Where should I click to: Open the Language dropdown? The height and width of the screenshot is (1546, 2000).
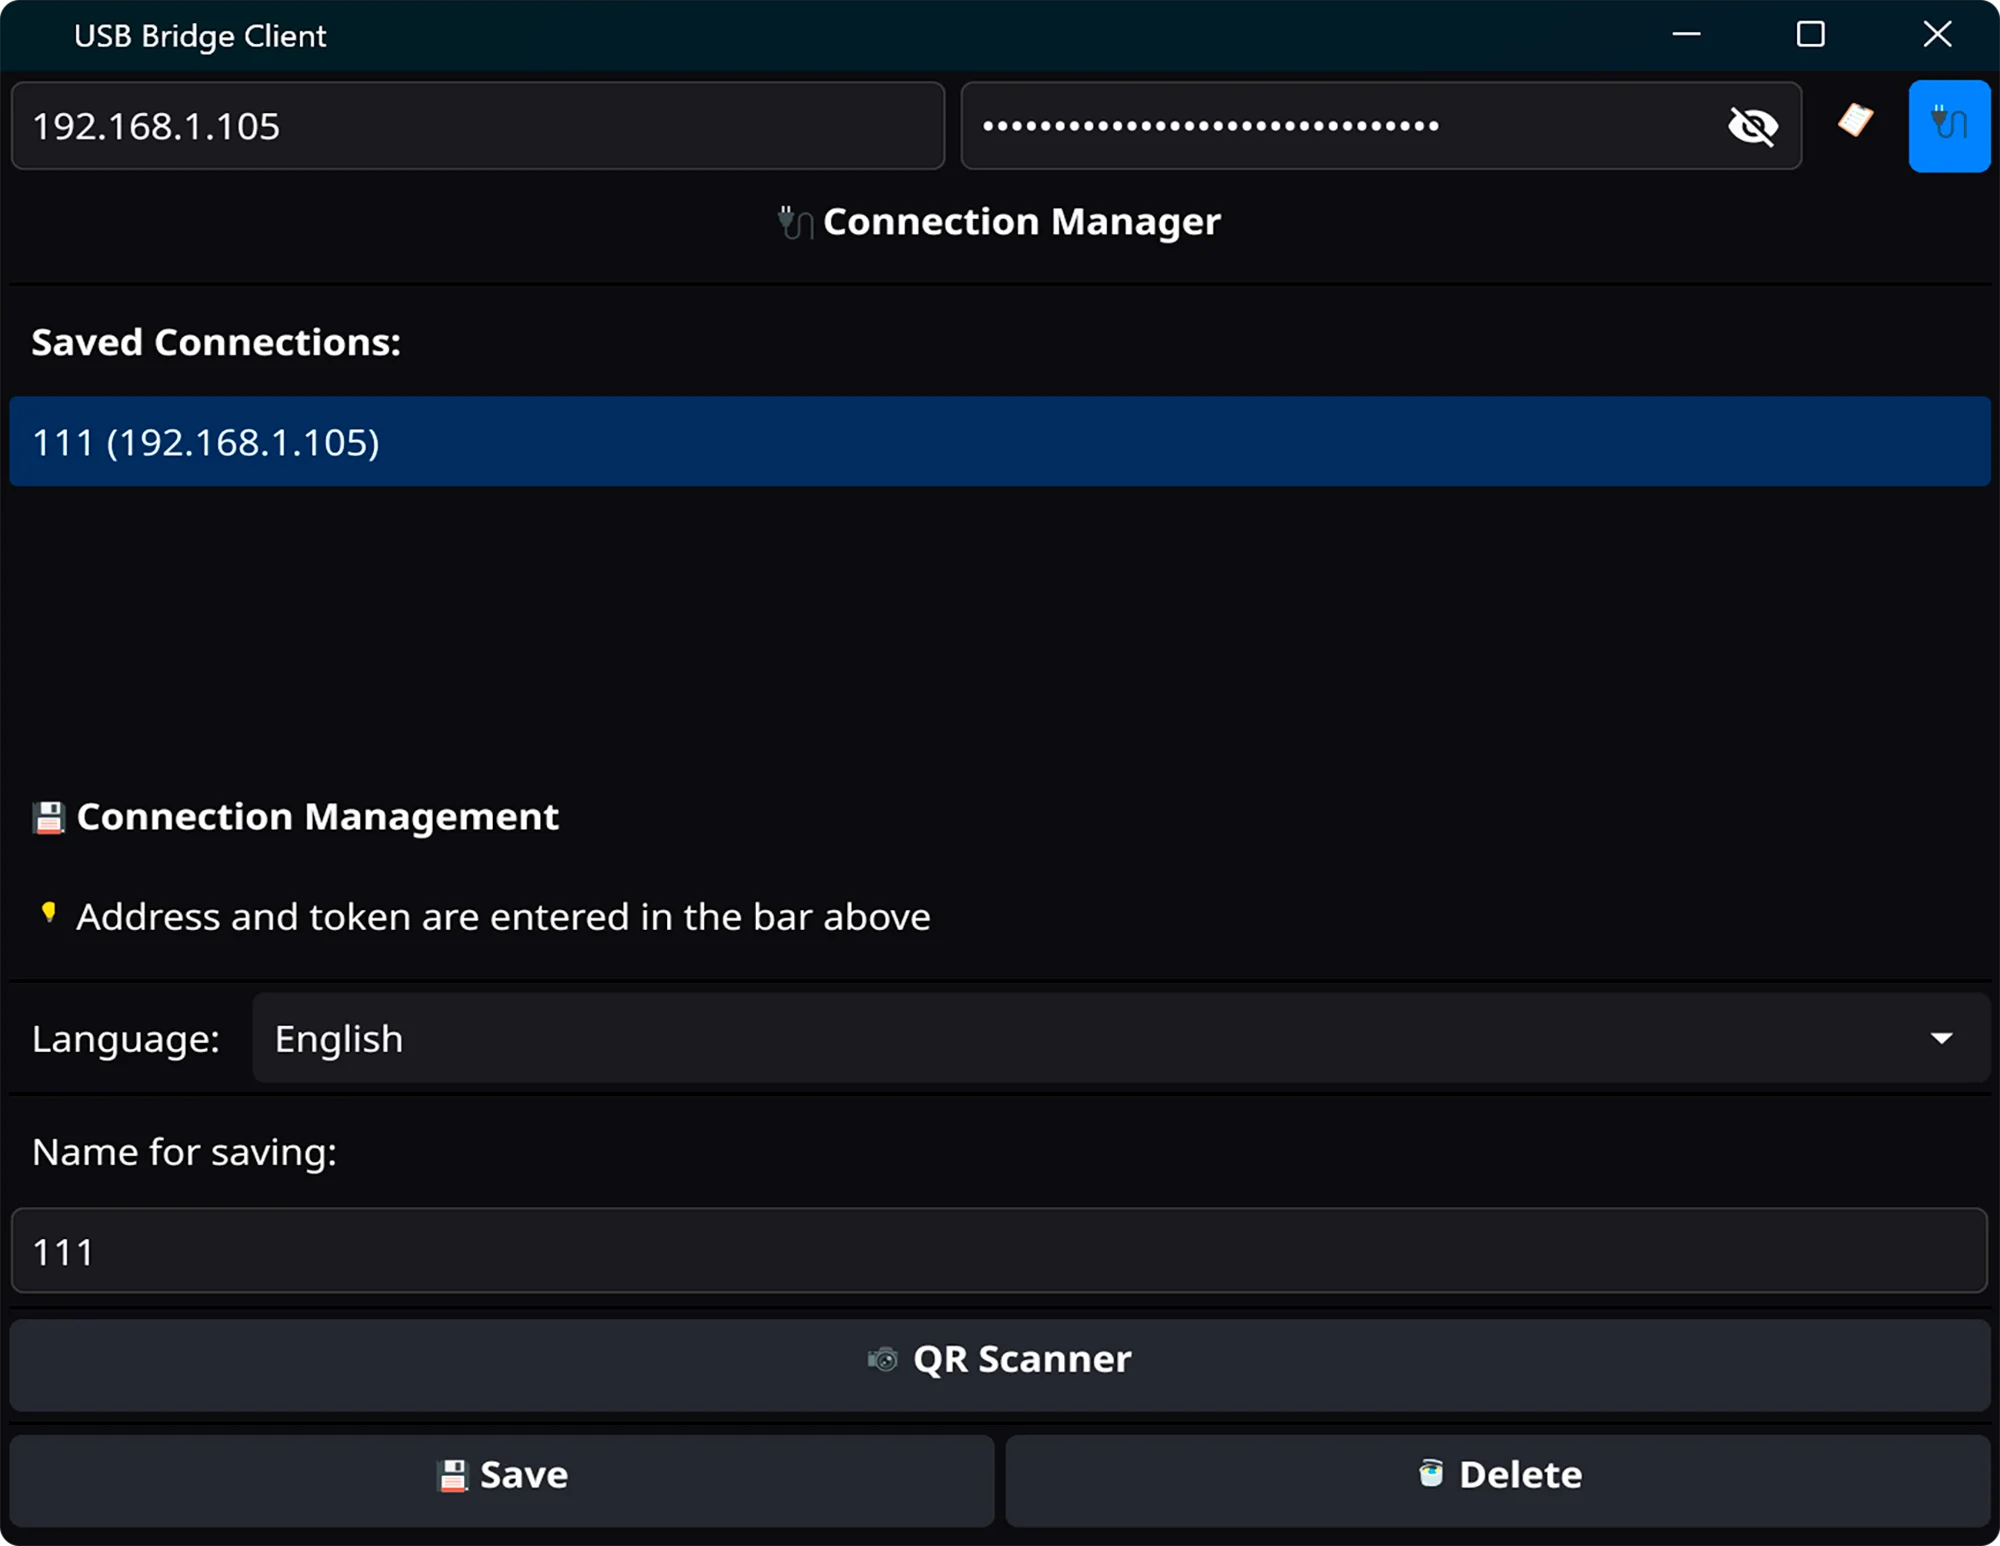(x=1118, y=1038)
